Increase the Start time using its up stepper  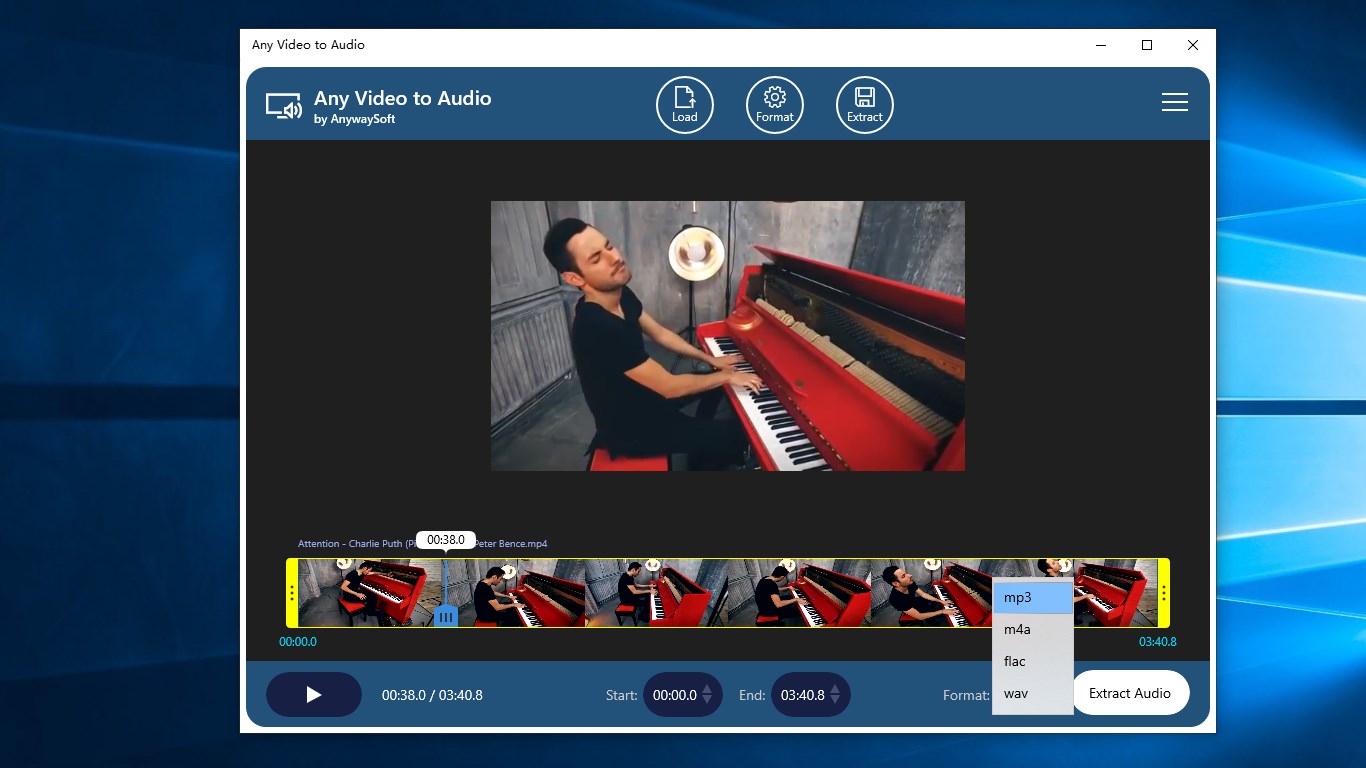click(x=709, y=689)
